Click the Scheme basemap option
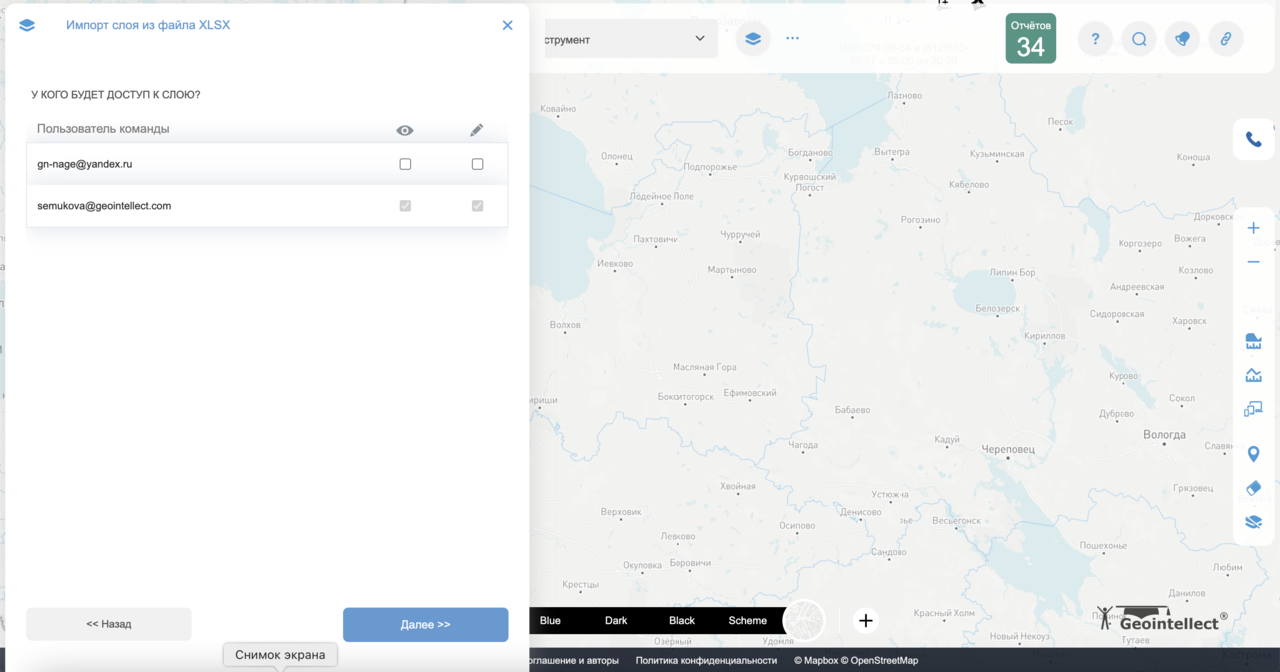This screenshot has width=1280, height=672. (x=747, y=620)
